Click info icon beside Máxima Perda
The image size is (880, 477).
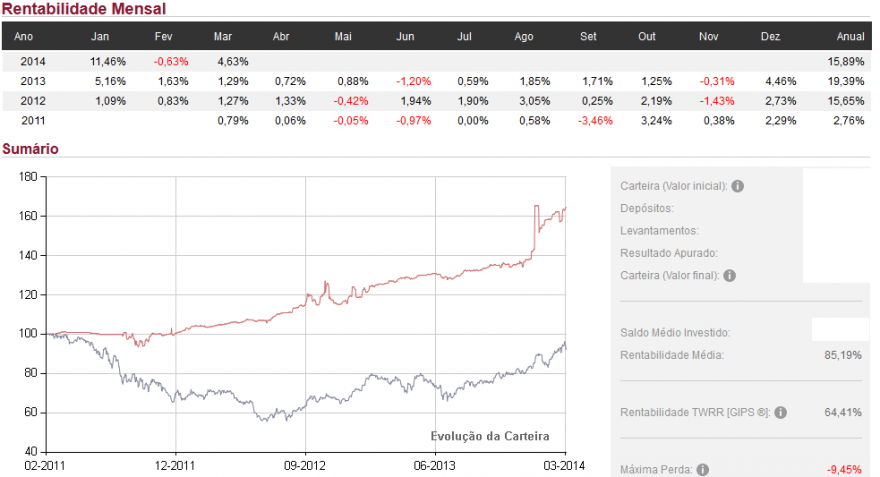pos(703,470)
